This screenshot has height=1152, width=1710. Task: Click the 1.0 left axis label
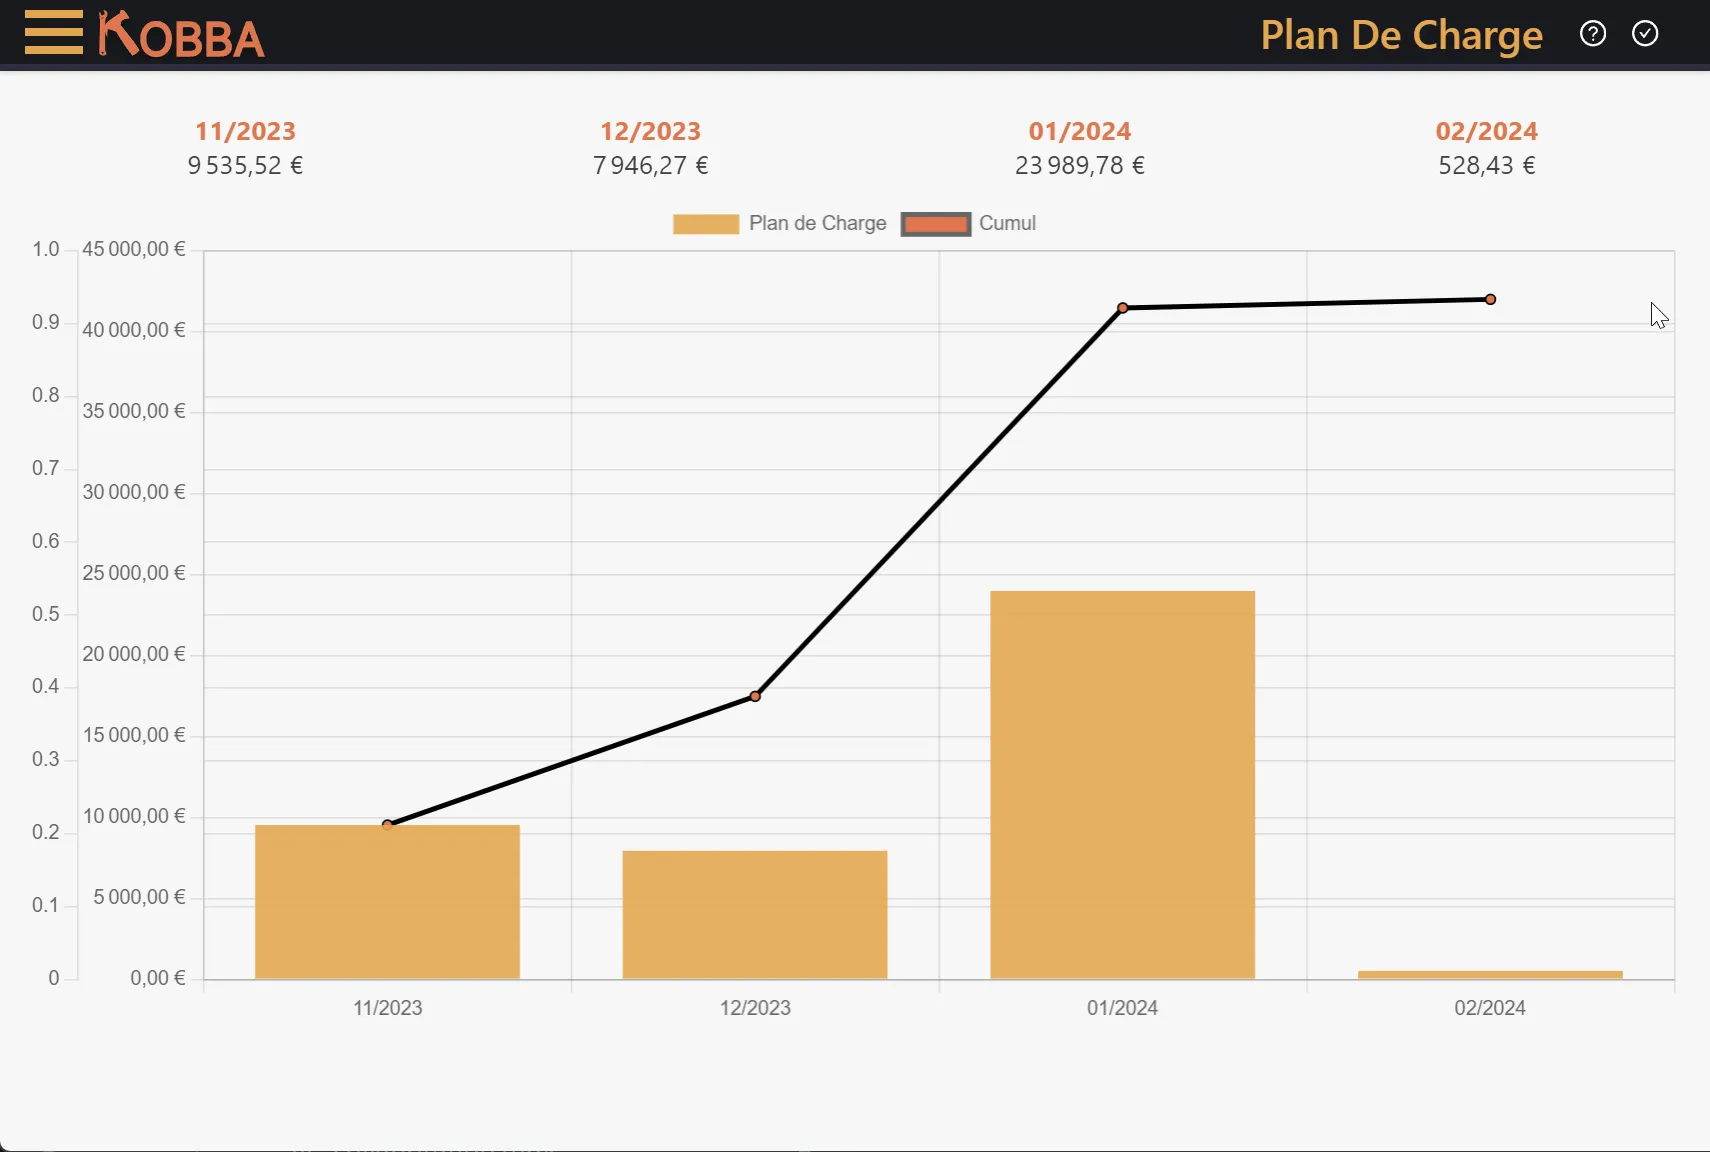click(x=46, y=249)
